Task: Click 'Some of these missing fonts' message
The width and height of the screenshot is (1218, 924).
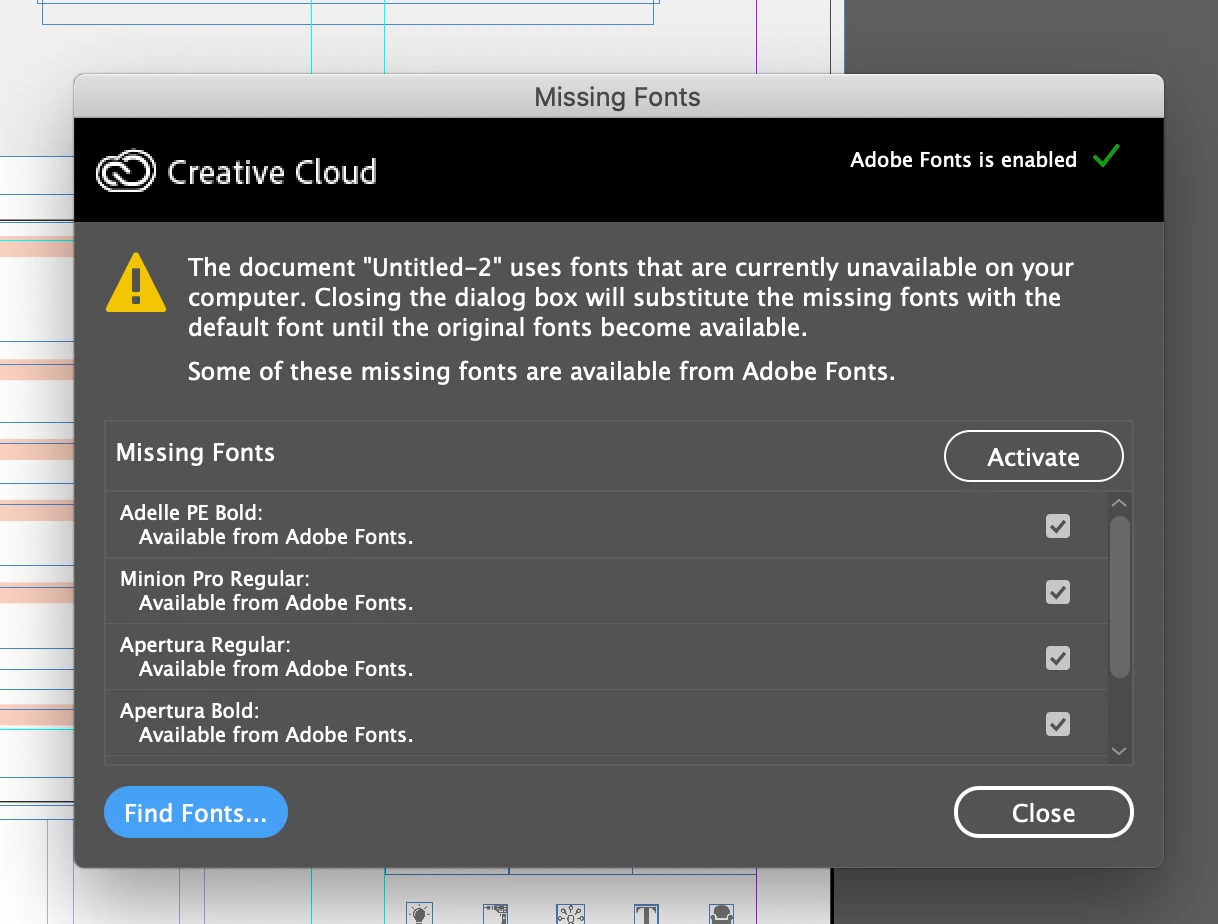Action: [541, 372]
